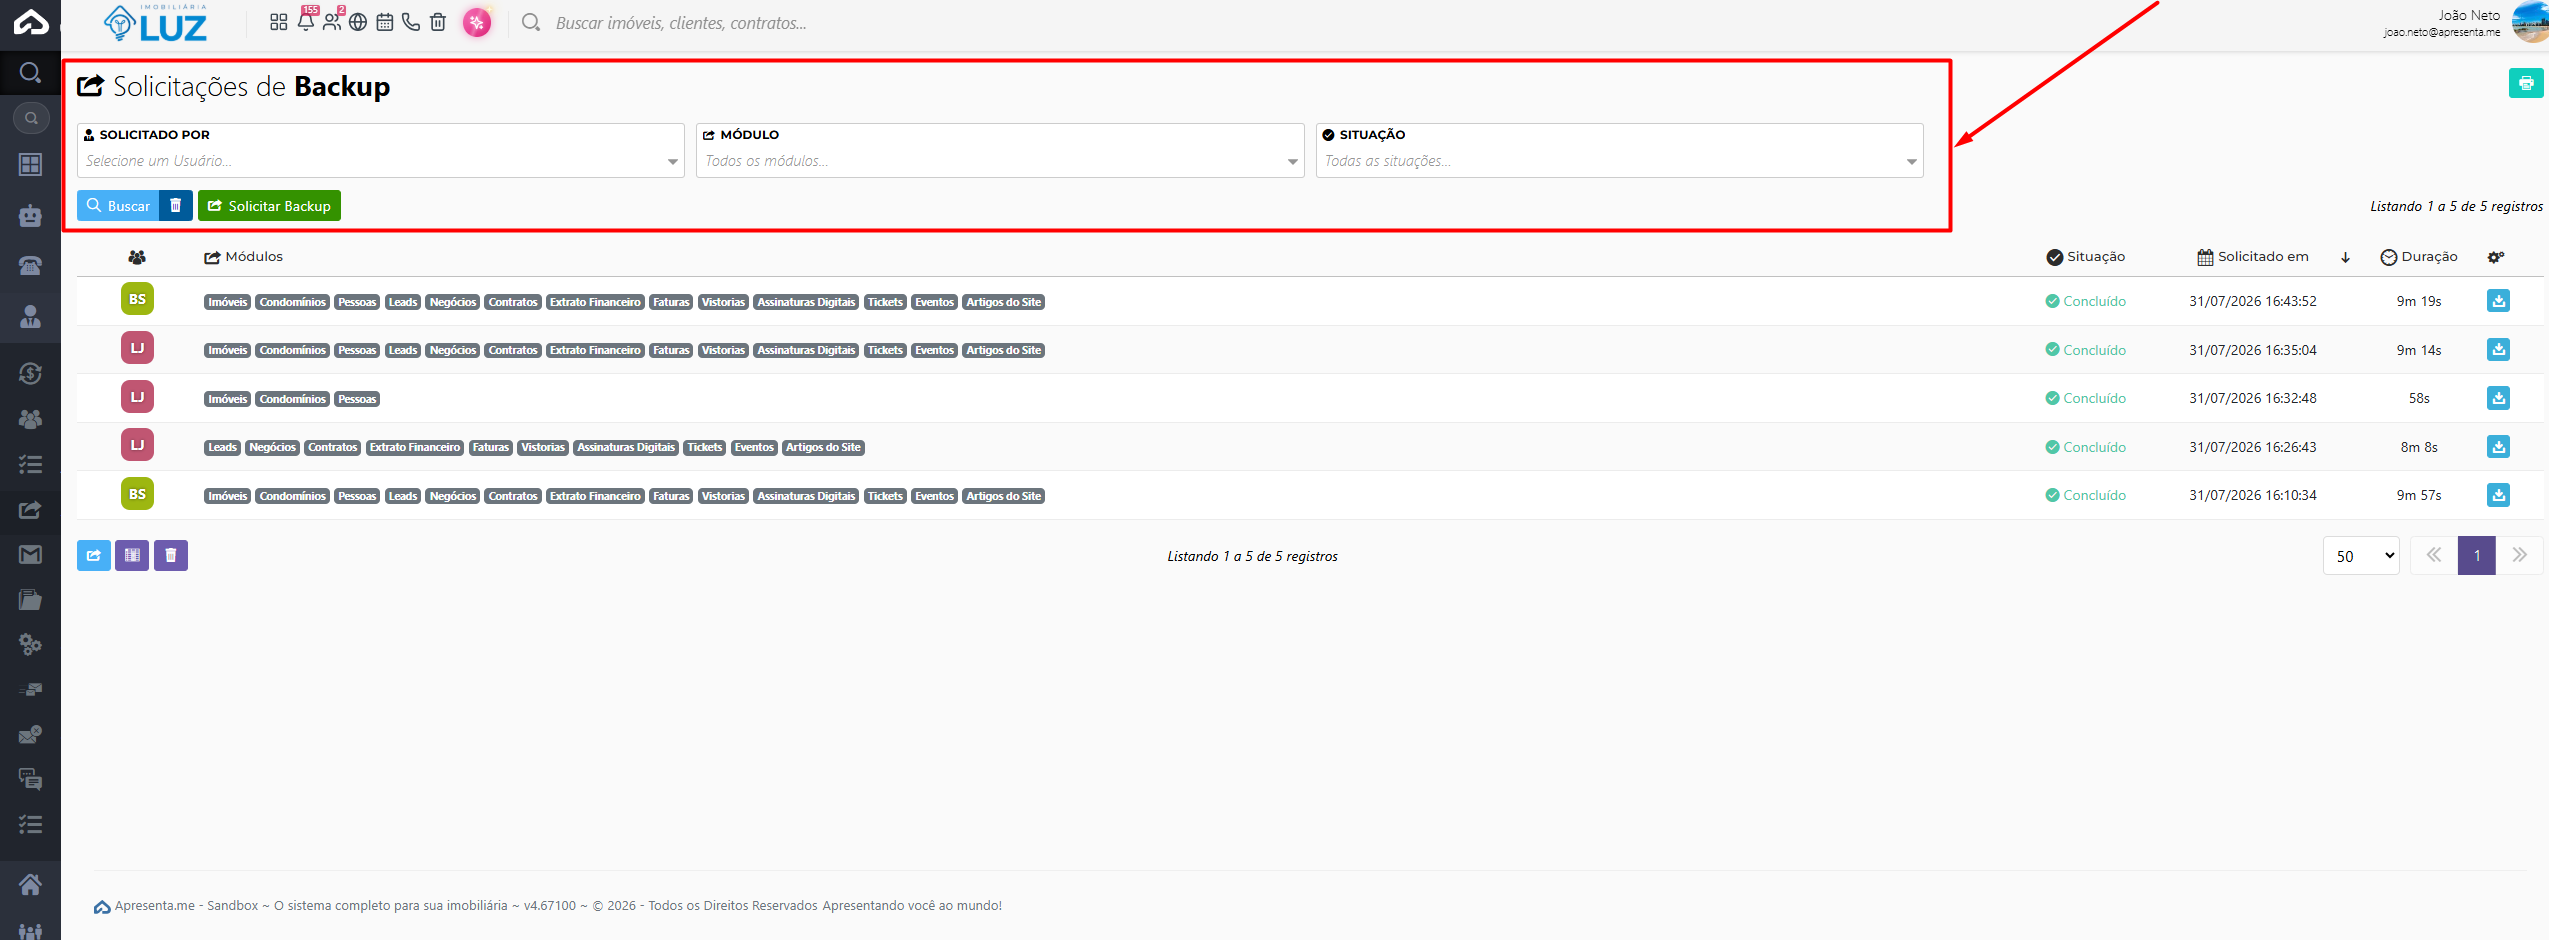Open the calendar icon in top toolbar

pos(384,22)
